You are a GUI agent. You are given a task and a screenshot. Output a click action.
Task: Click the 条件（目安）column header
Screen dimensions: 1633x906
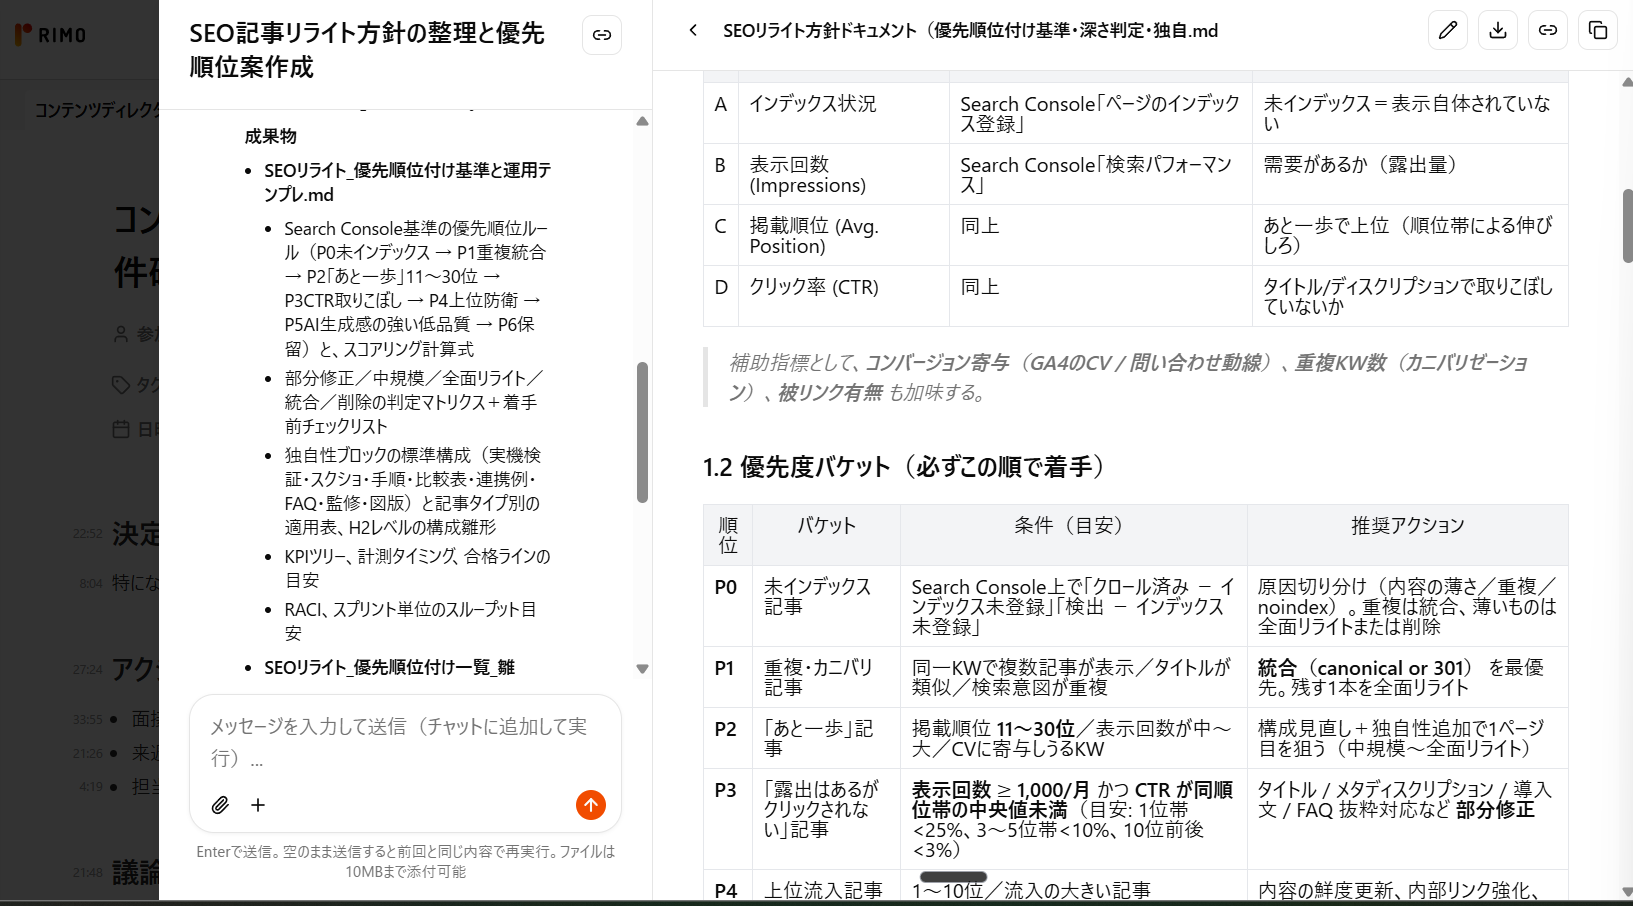coord(1073,535)
